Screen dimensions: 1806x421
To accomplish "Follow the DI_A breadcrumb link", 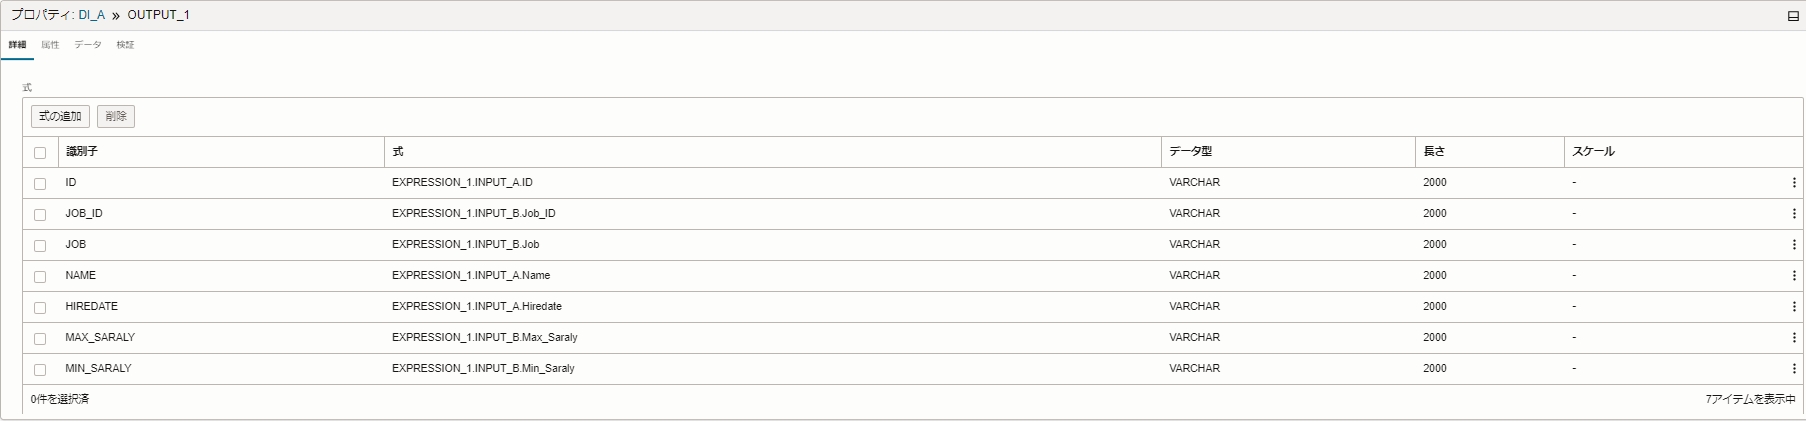I will coord(91,15).
